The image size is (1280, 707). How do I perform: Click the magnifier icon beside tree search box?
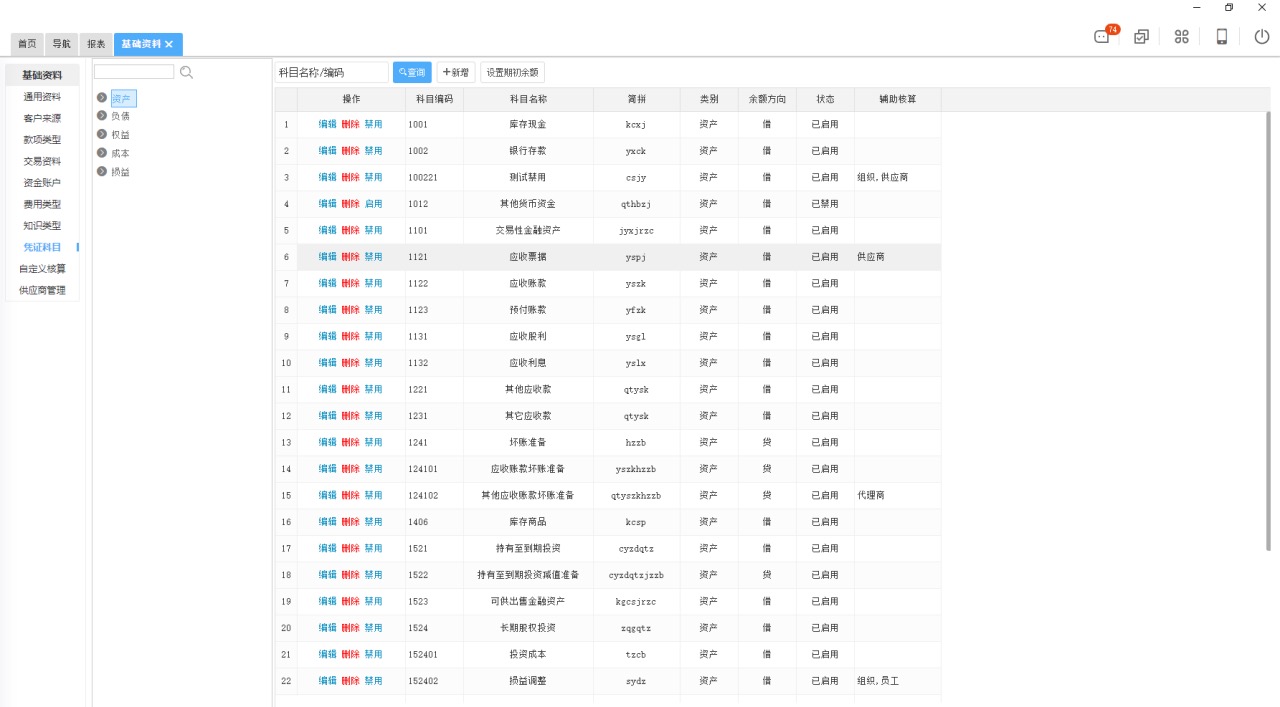(186, 72)
